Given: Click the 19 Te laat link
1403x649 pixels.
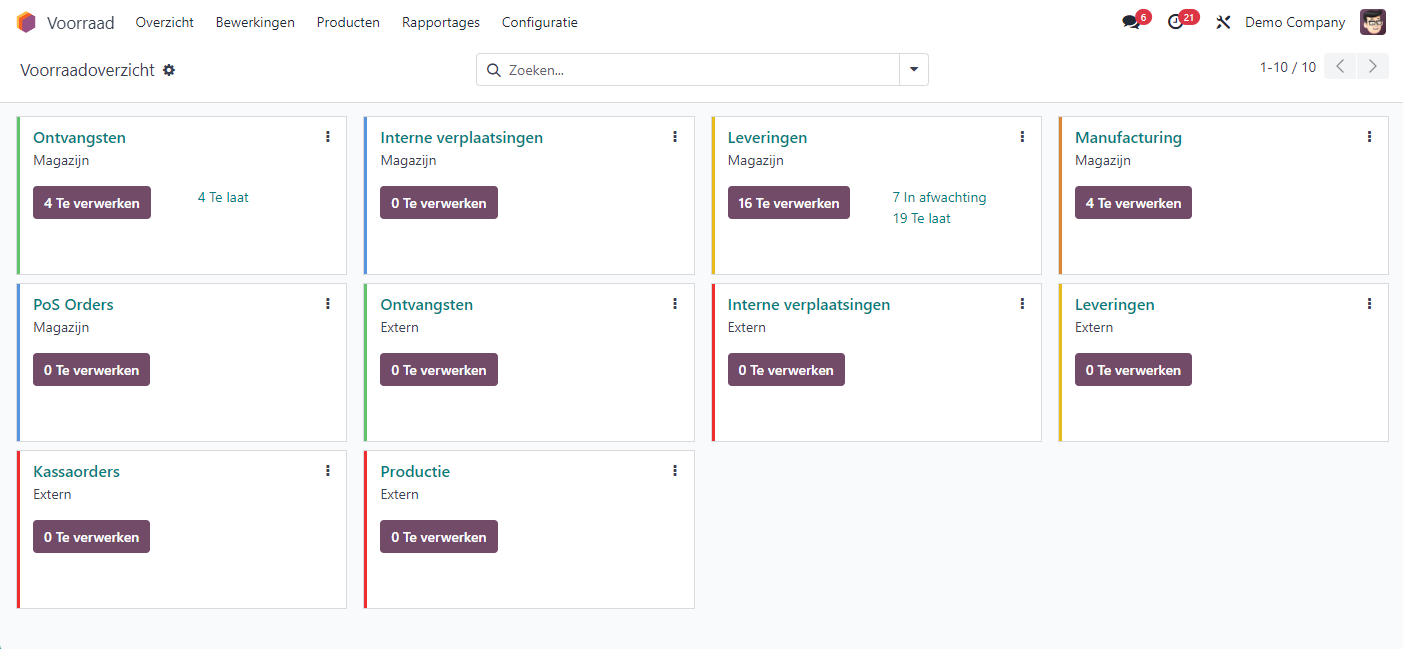Looking at the screenshot, I should [921, 218].
